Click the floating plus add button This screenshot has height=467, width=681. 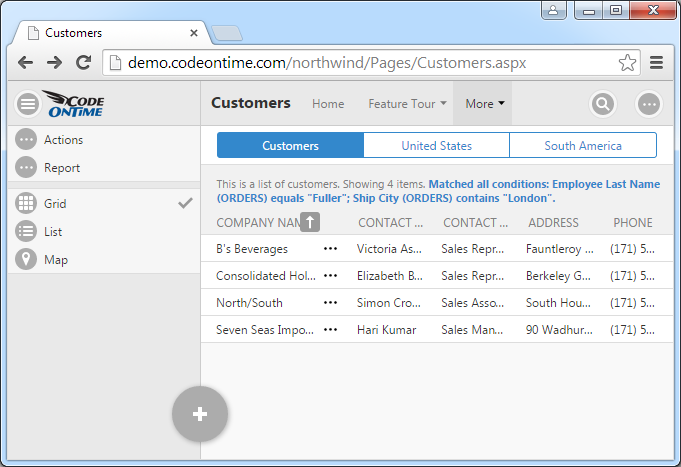click(x=200, y=413)
